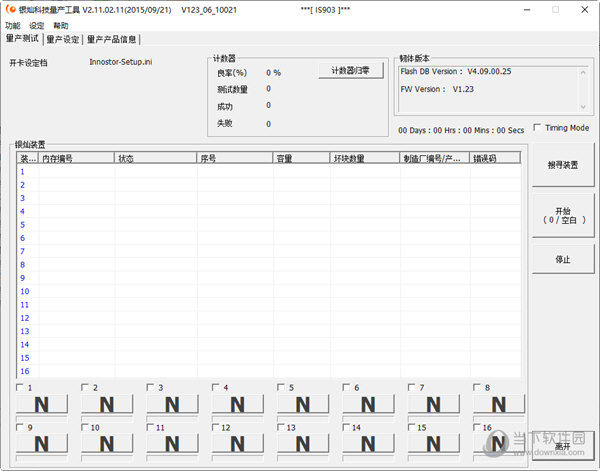Check the port 7 checkbox

(x=411, y=387)
